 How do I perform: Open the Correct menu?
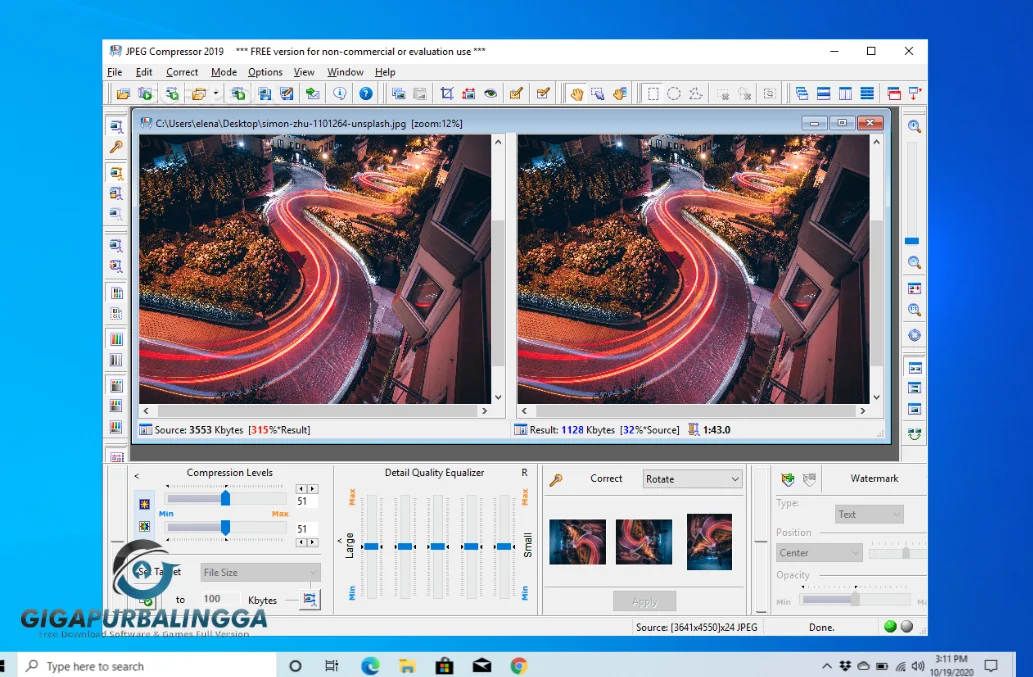(182, 72)
